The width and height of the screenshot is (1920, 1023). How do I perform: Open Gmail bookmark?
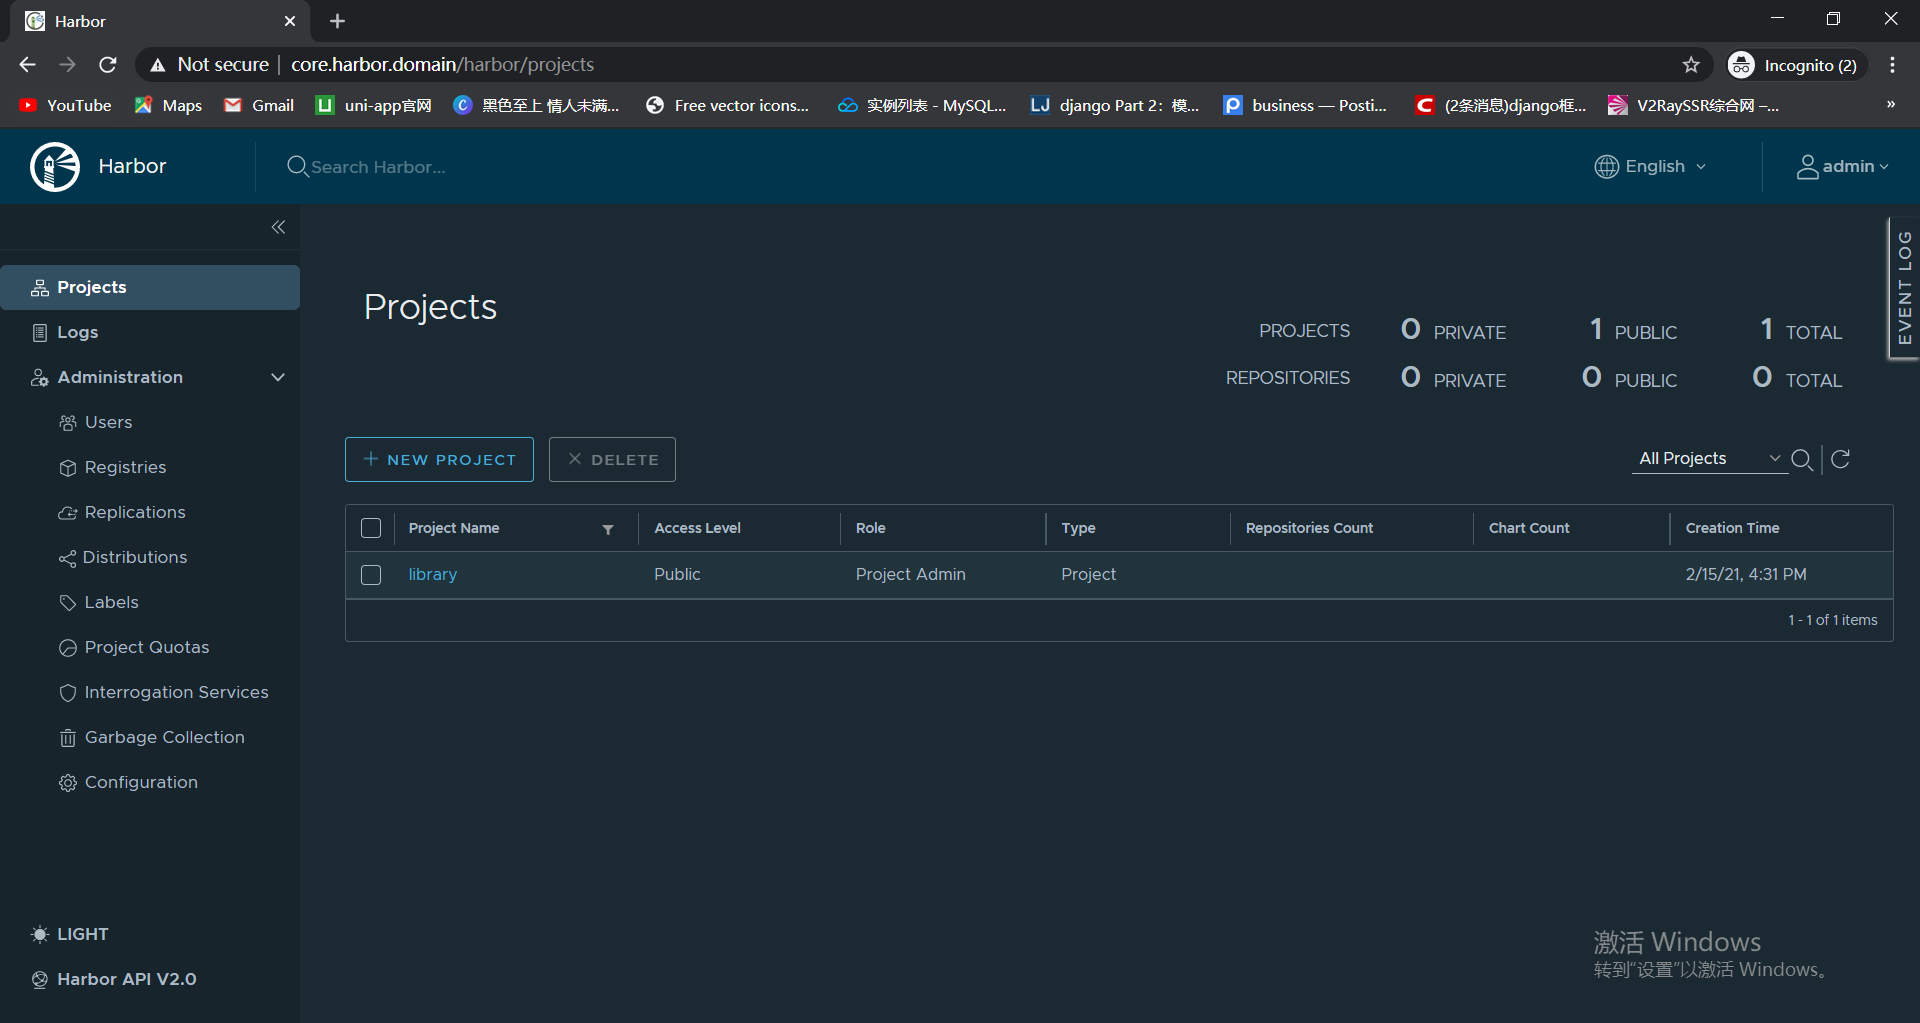point(259,105)
